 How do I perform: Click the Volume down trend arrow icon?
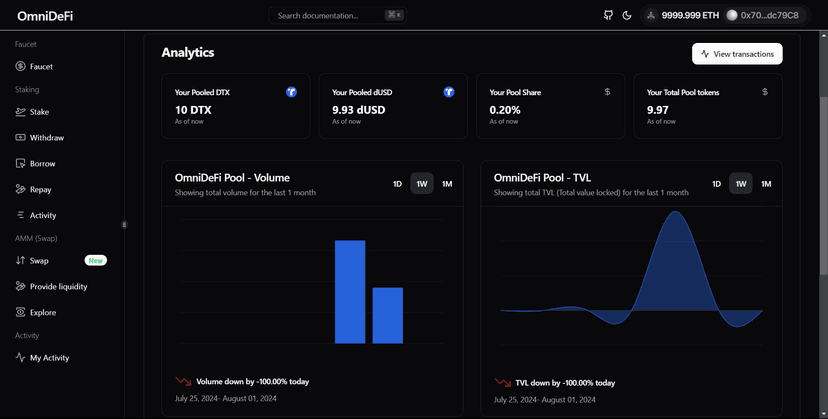[x=183, y=381]
